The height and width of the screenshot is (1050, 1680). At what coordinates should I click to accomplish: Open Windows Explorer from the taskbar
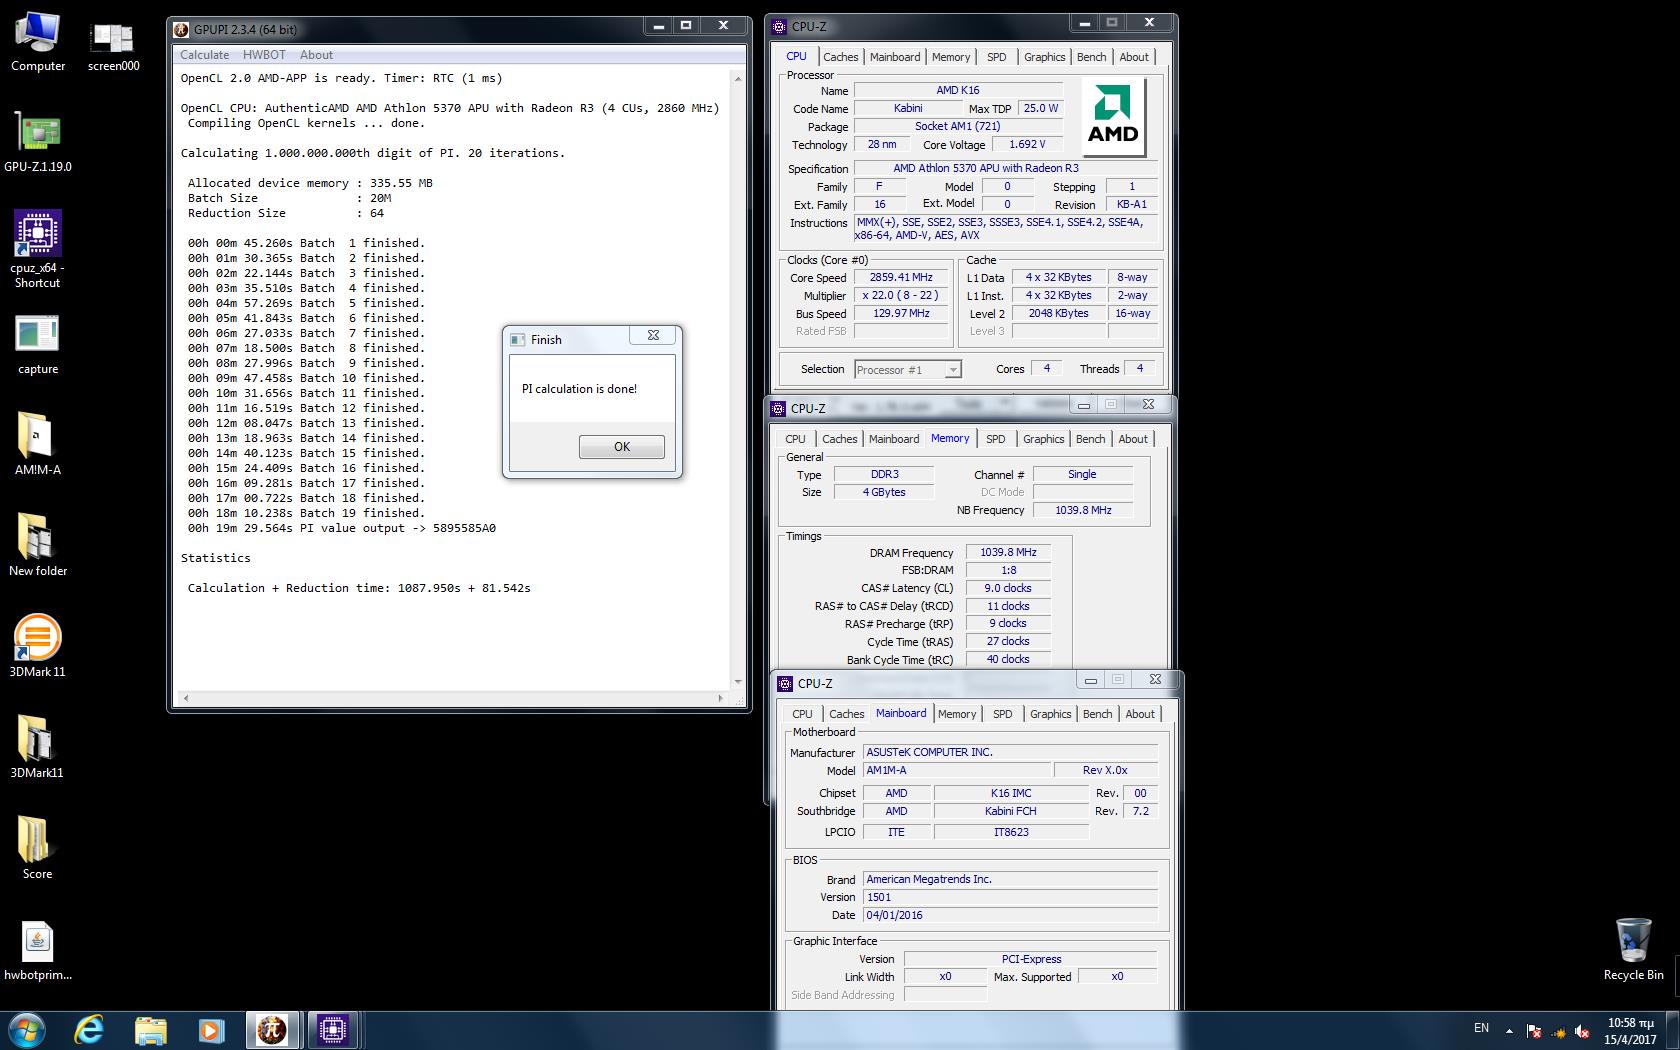pos(151,1030)
